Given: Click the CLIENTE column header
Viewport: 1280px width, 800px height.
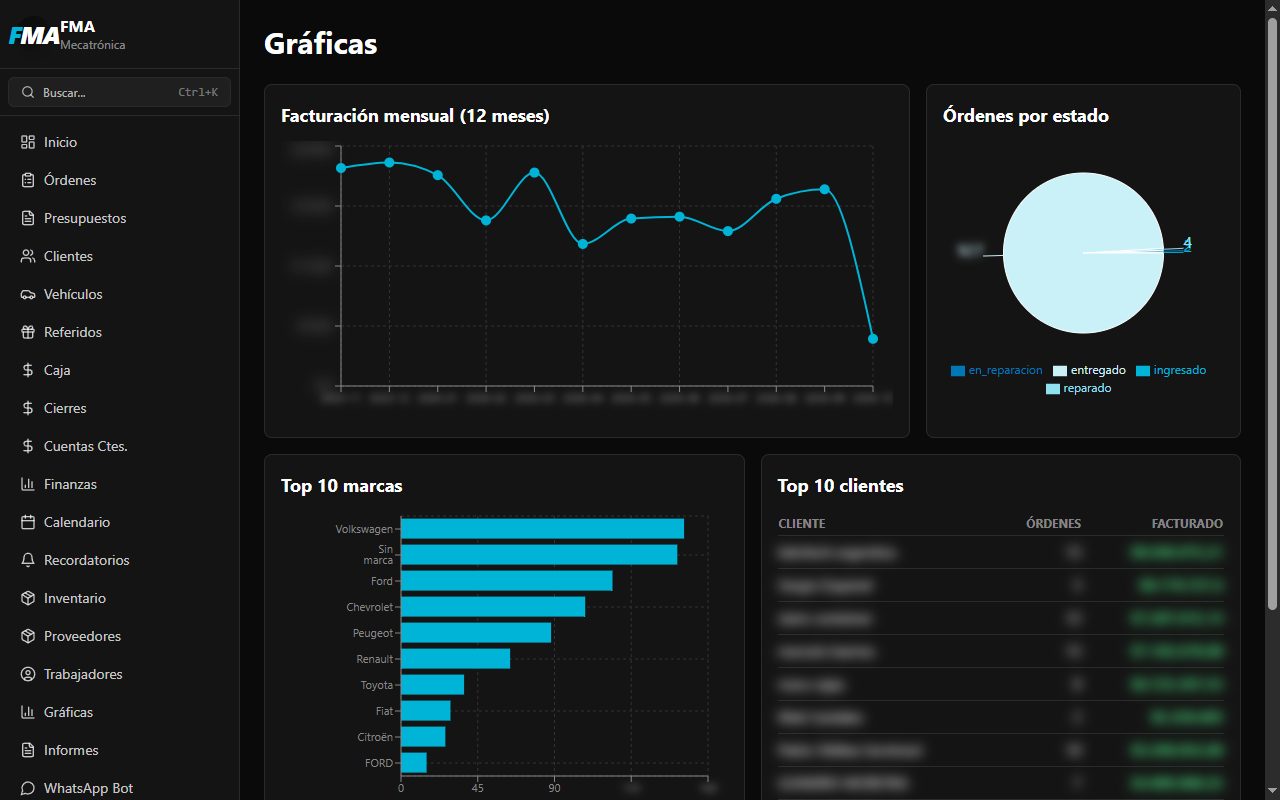Looking at the screenshot, I should click(x=802, y=523).
